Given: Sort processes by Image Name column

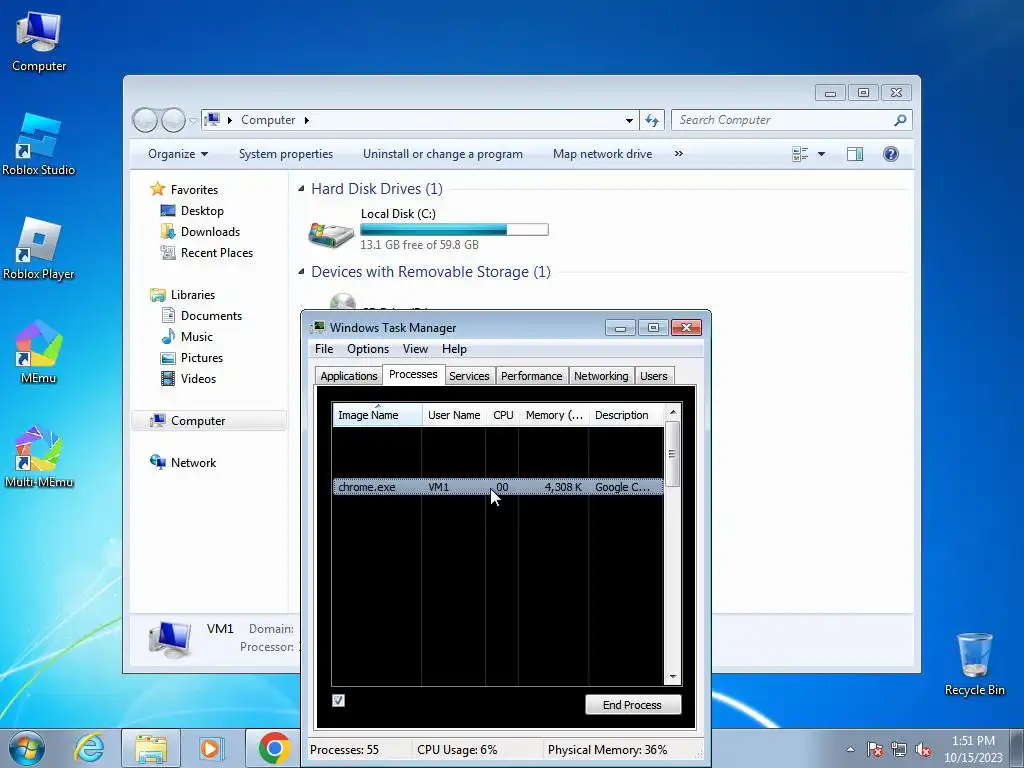Looking at the screenshot, I should [377, 415].
